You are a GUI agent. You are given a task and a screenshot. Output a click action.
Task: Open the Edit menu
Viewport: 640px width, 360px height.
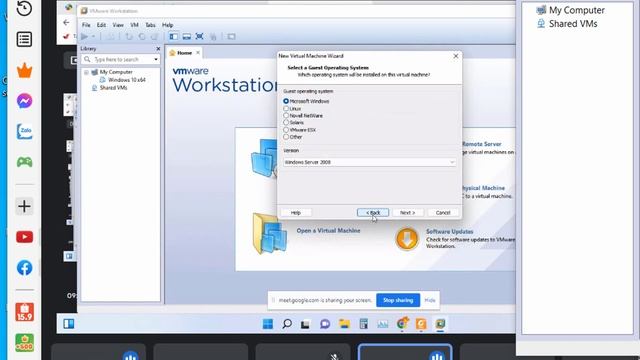pyautogui.click(x=101, y=25)
